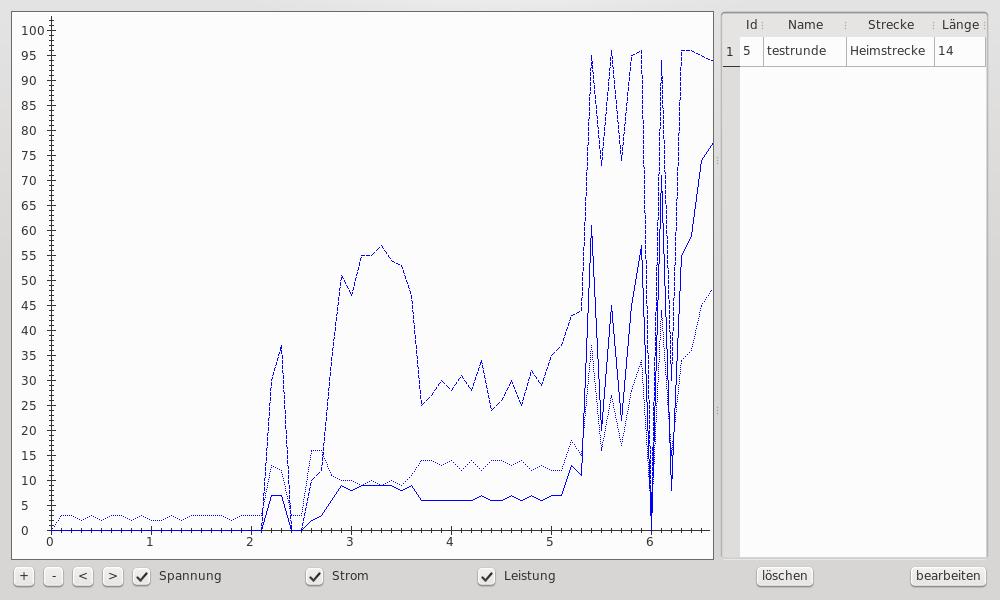Viewport: 1000px width, 600px height.
Task: Click the Id cell with value 5
Action: point(751,51)
